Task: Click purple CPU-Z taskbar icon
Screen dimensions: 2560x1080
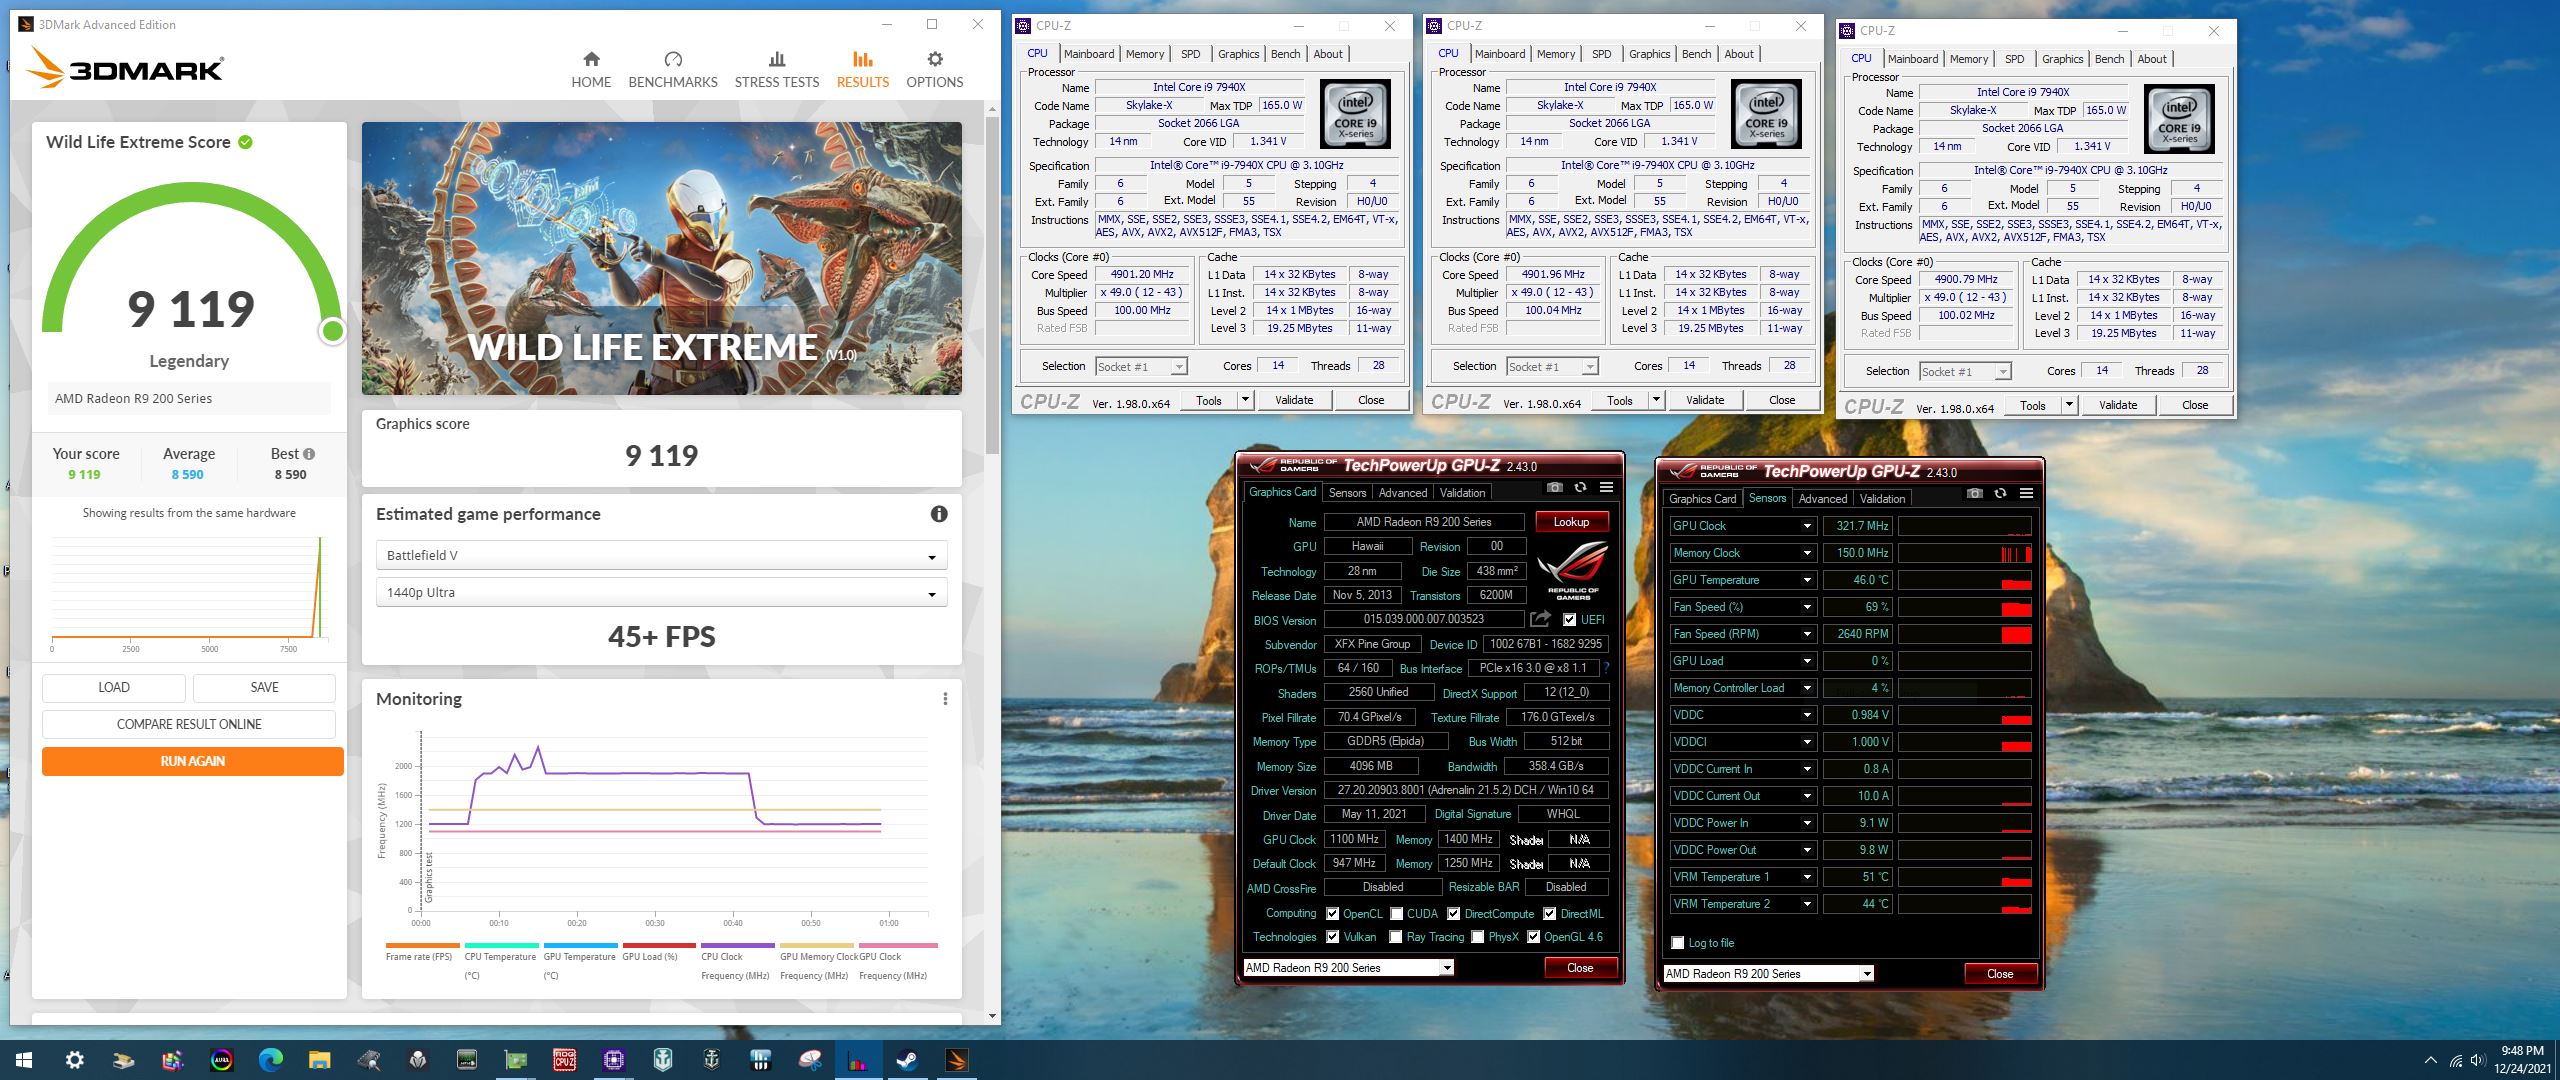Action: coord(614,1060)
